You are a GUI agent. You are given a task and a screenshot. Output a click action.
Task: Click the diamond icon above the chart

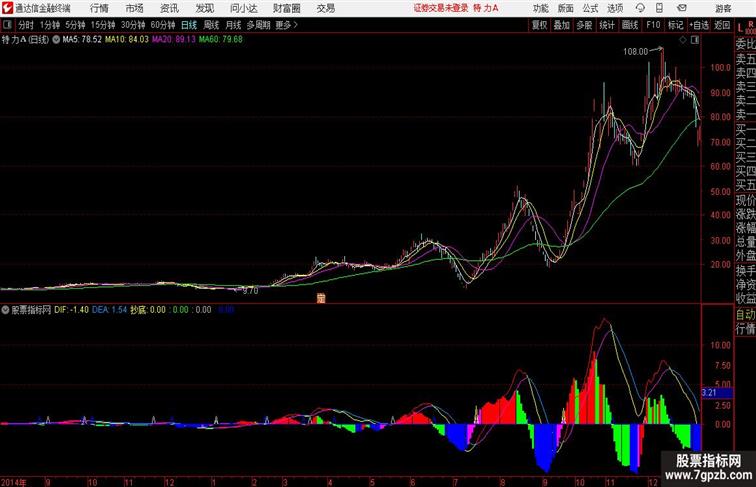pyautogui.click(x=683, y=40)
